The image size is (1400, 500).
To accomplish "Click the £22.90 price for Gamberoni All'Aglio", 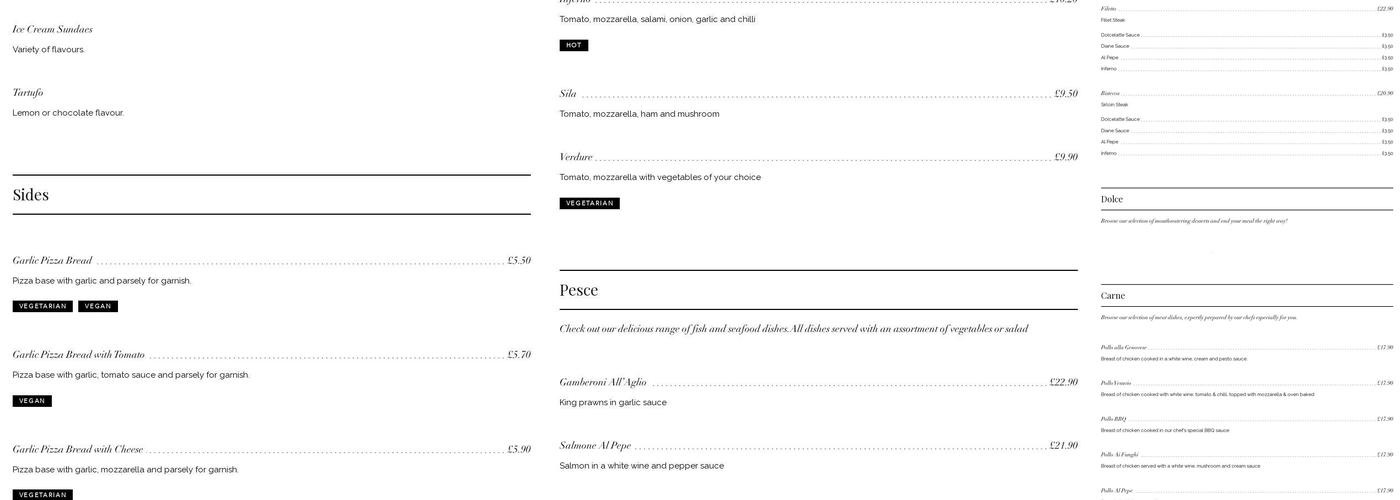I will click(1063, 382).
